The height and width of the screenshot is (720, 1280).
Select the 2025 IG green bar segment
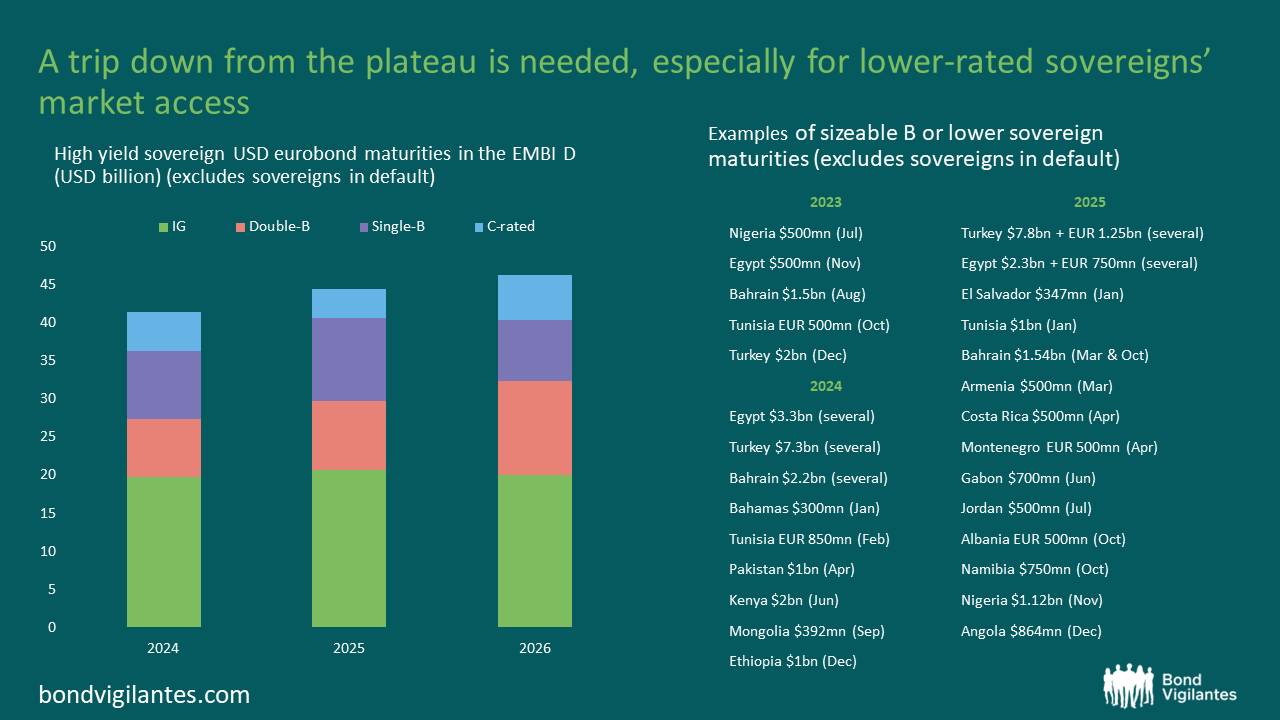[349, 548]
